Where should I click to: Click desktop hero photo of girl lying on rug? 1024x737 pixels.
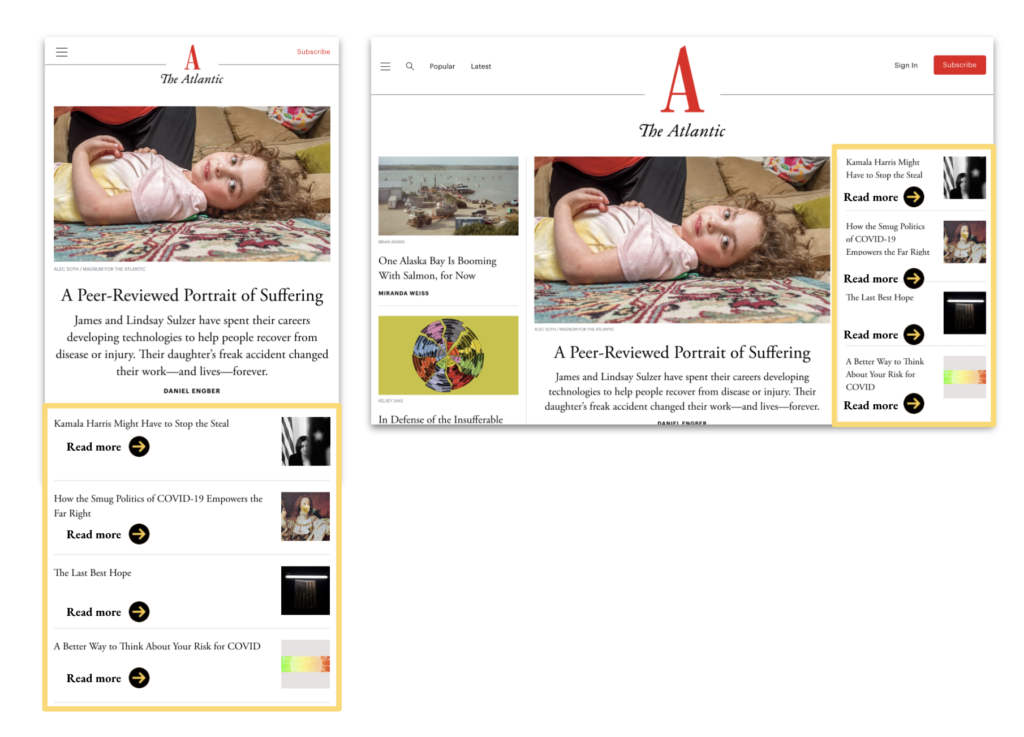pos(682,240)
